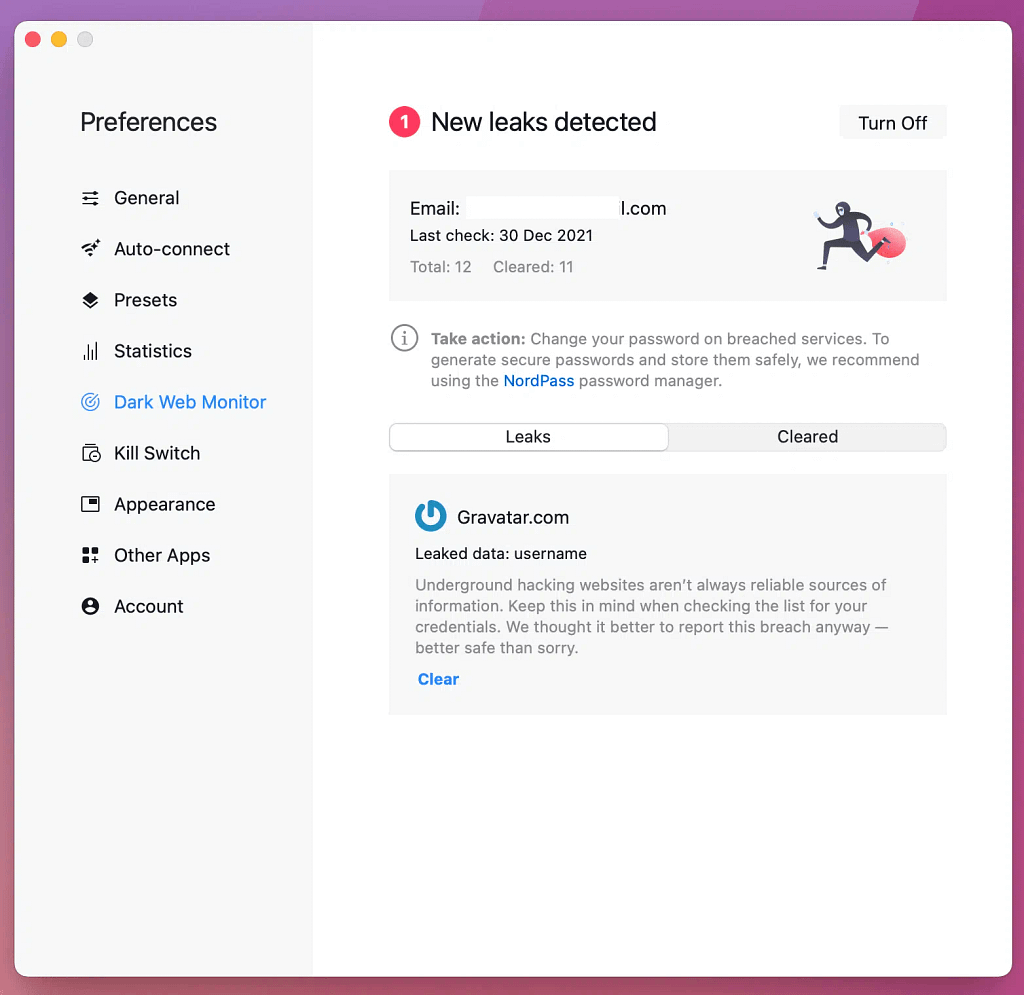Click the 'Cleared: 11' text

pyautogui.click(x=533, y=267)
